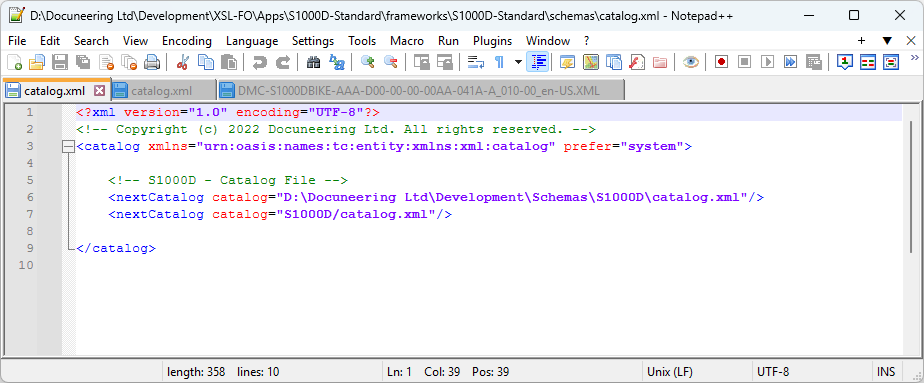
Task: Undo the last edit
Action: tap(259, 62)
